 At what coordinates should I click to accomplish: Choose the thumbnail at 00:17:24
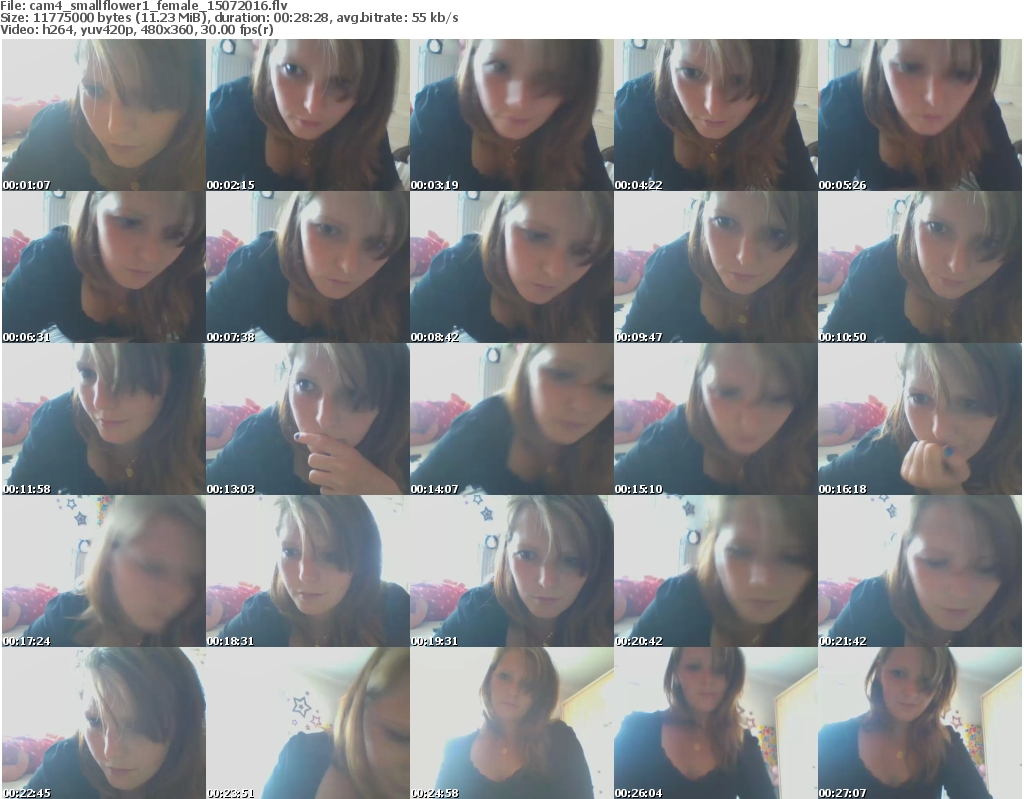click(x=104, y=572)
